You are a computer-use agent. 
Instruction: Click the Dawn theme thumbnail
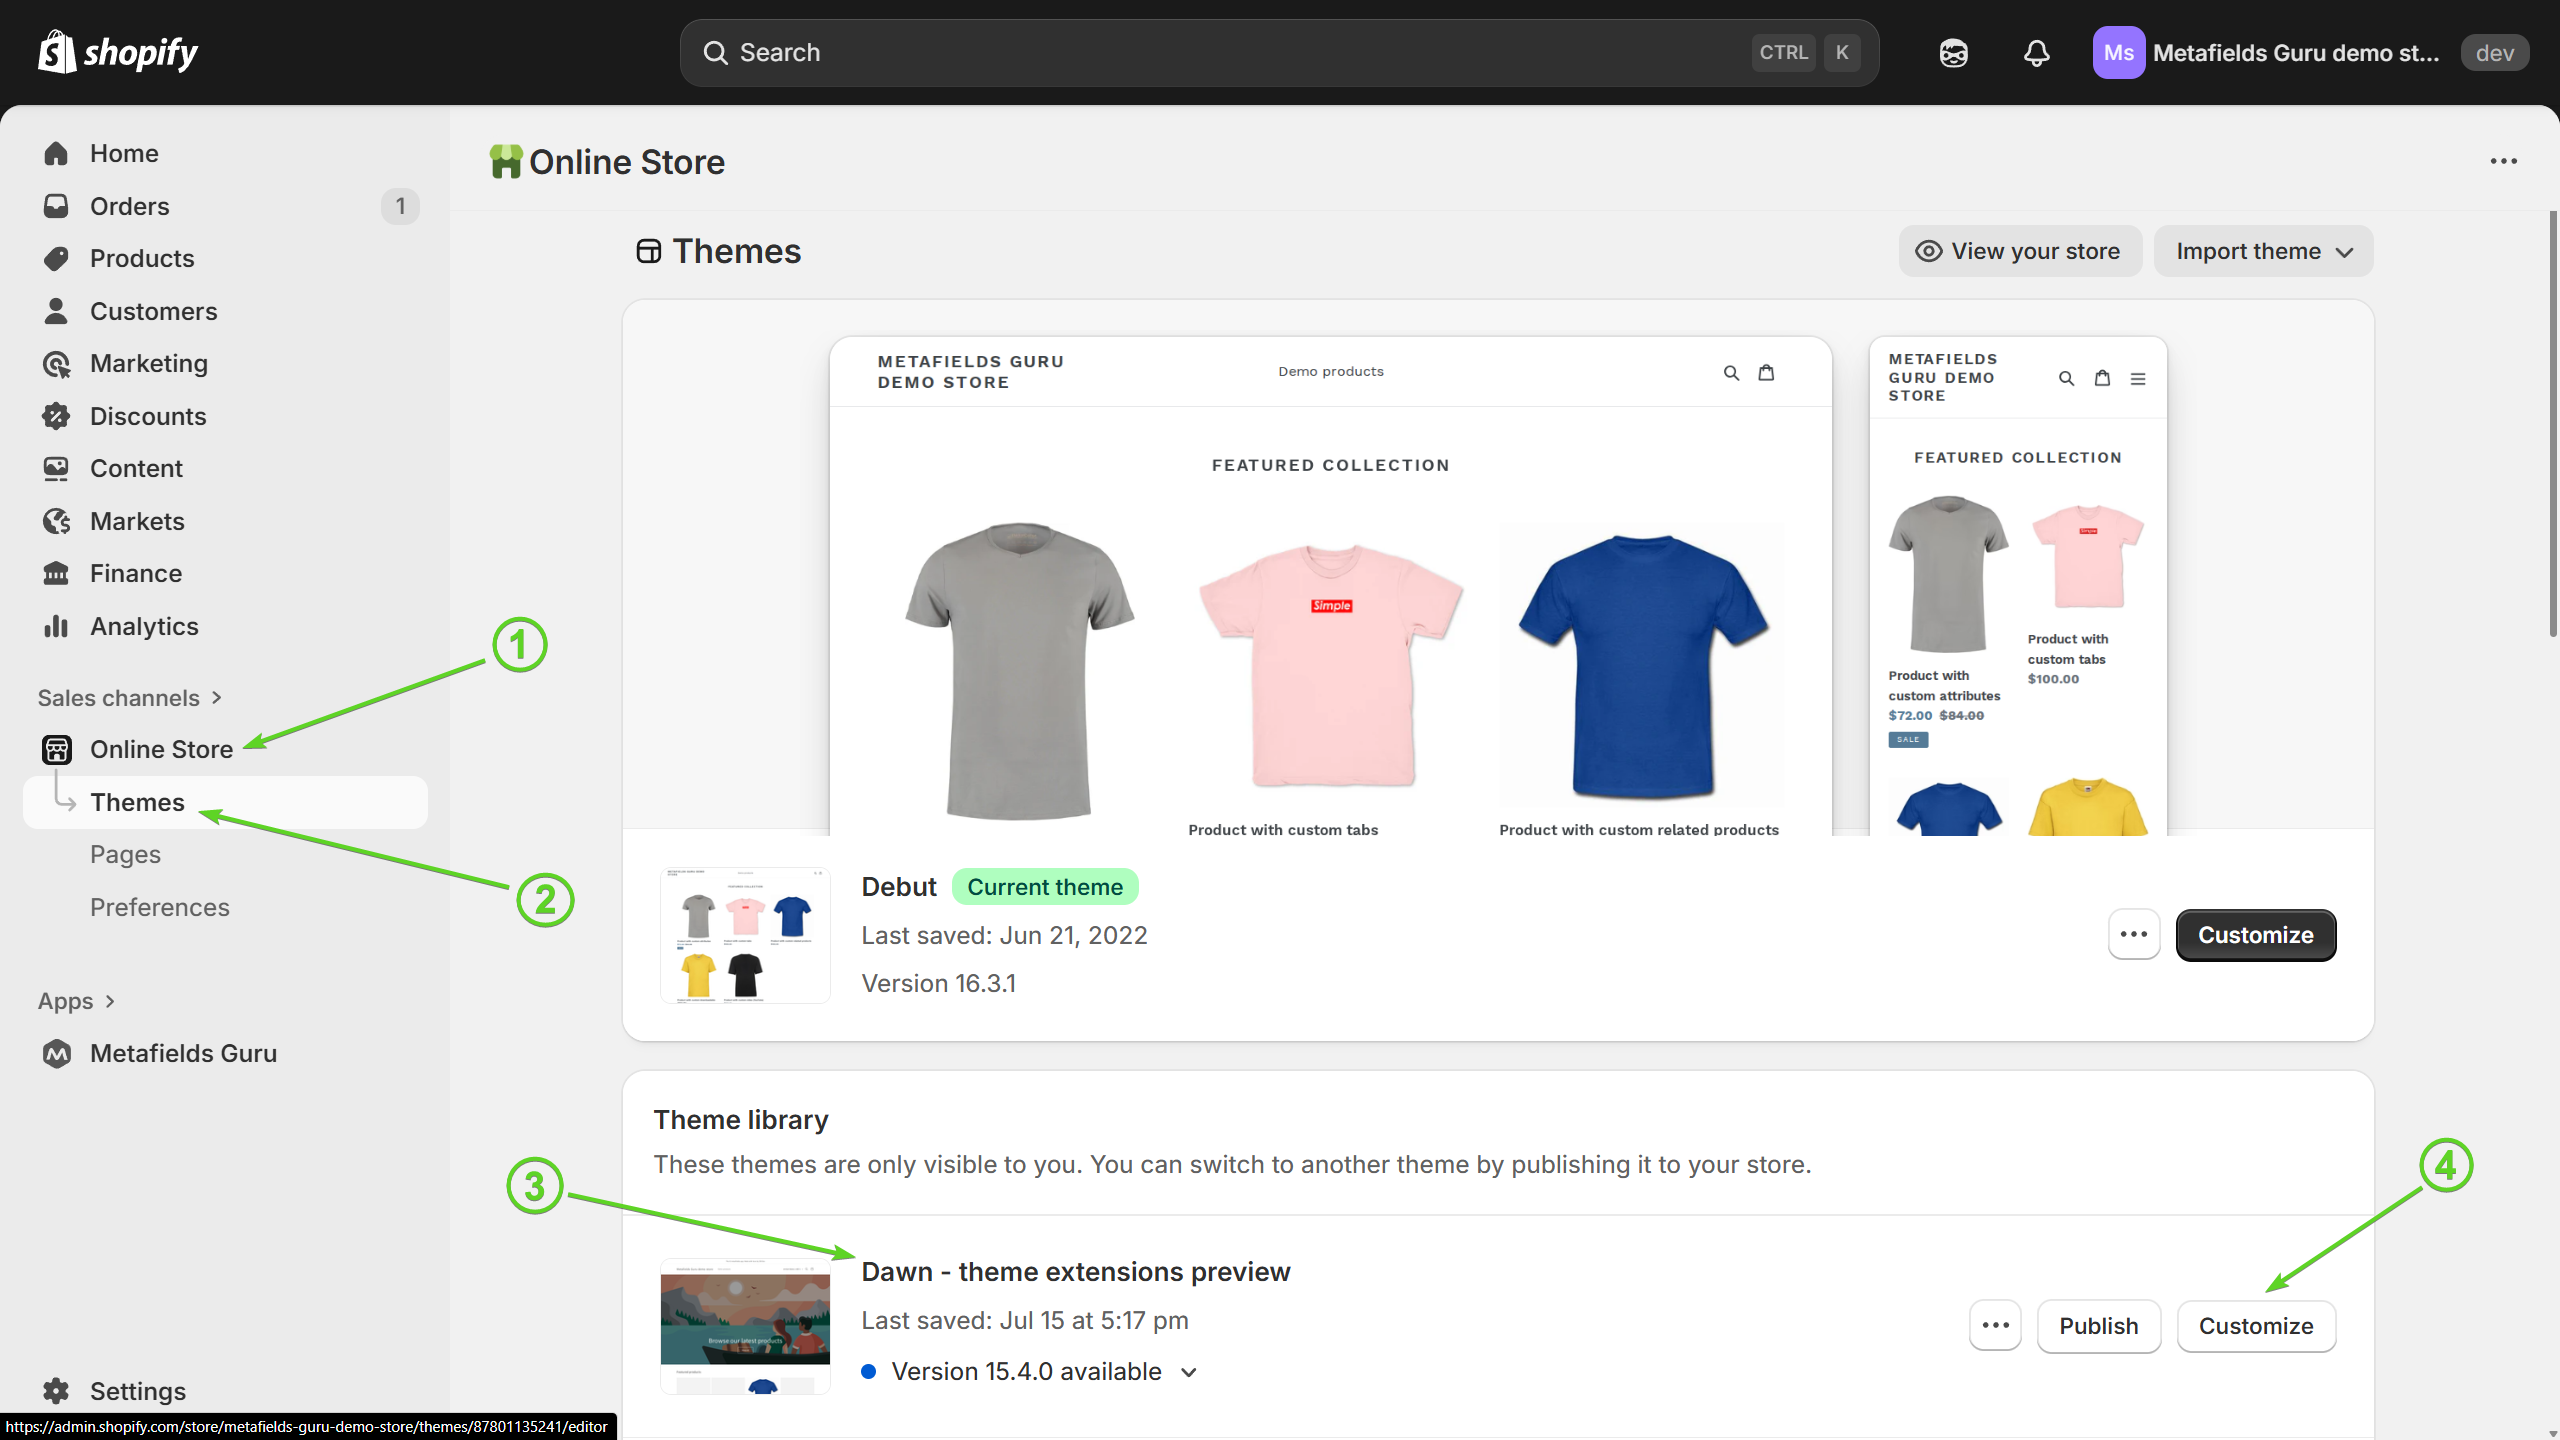click(745, 1325)
